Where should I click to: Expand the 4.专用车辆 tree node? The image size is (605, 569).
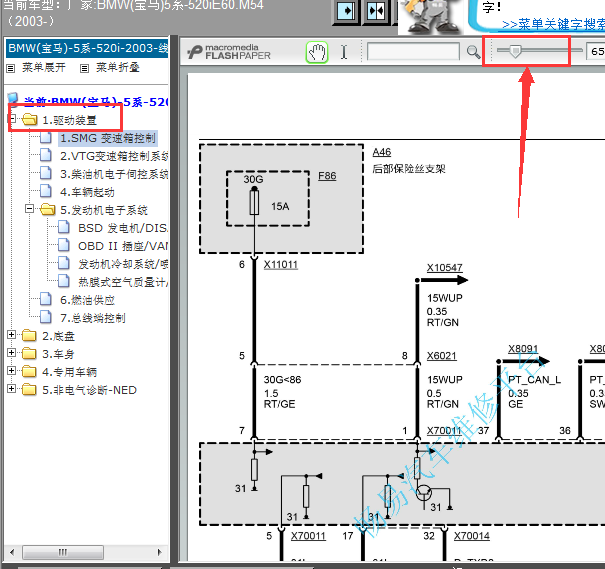[x=12, y=371]
